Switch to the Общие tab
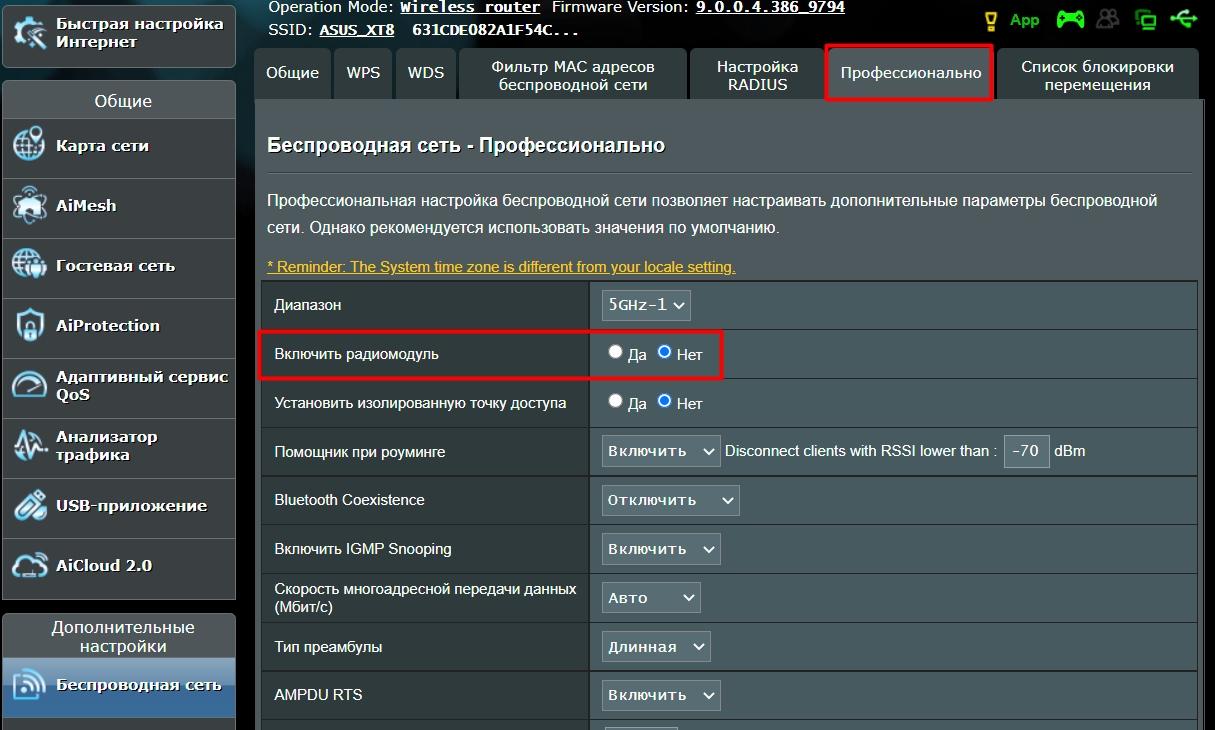This screenshot has height=730, width=1215. point(293,74)
